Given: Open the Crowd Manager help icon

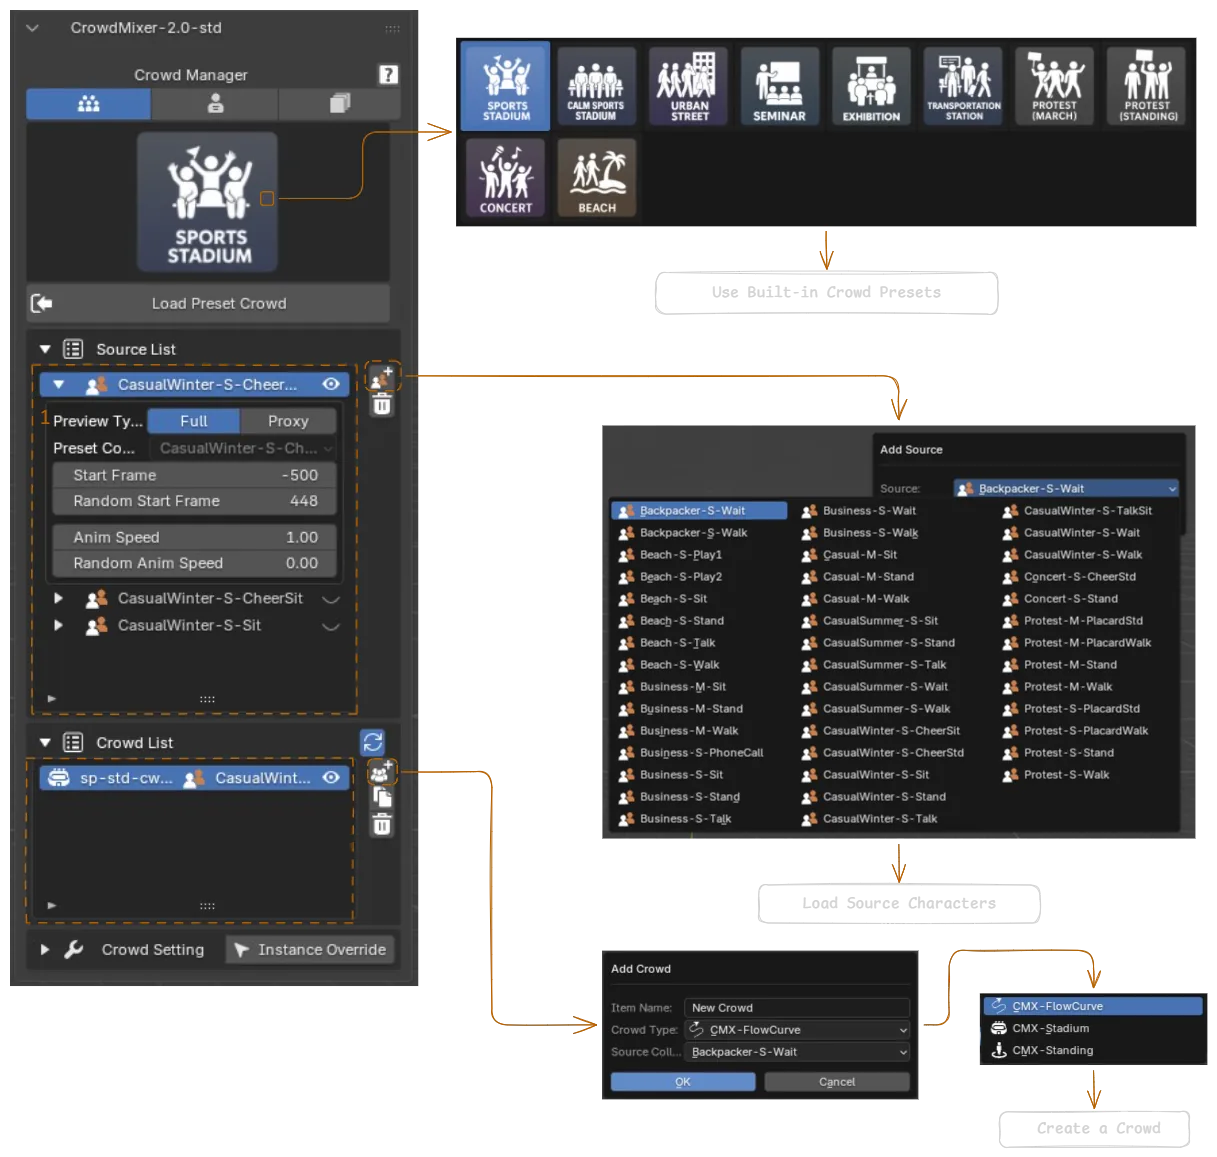Looking at the screenshot, I should [x=388, y=74].
